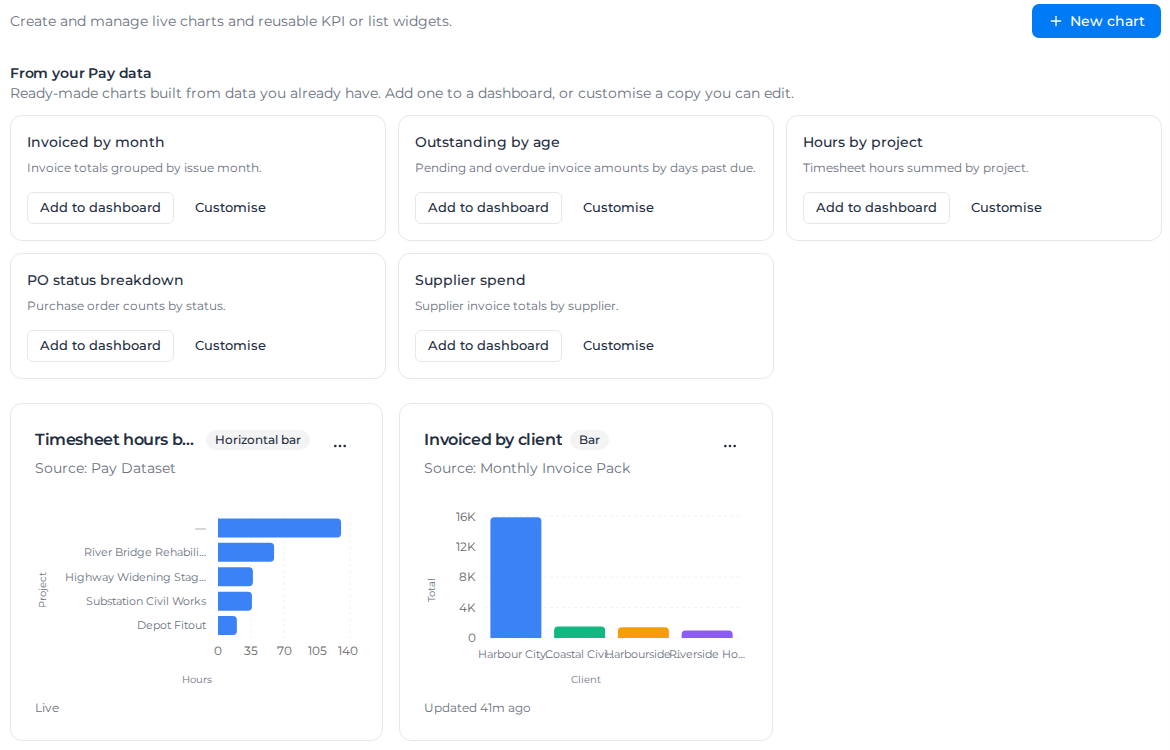Click the 16K value axis label
This screenshot has height=750, width=1170.
(466, 517)
